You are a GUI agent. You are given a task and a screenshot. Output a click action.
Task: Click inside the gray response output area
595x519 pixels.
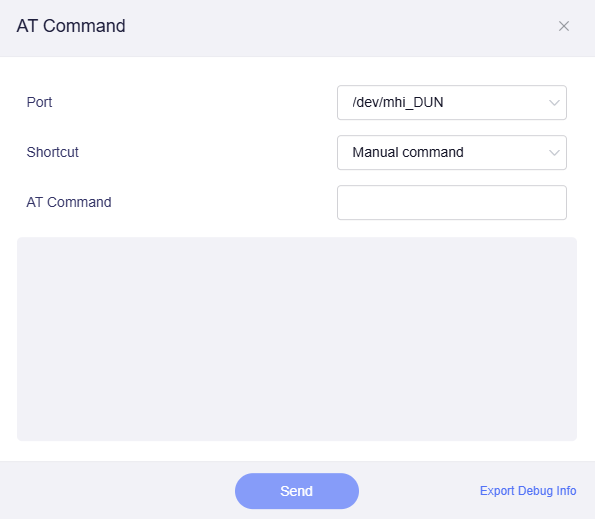click(x=297, y=339)
